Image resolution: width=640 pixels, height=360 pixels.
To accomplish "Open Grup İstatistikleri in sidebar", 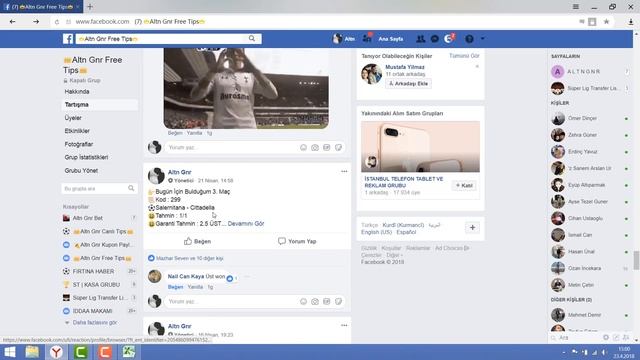I will [x=86, y=157].
